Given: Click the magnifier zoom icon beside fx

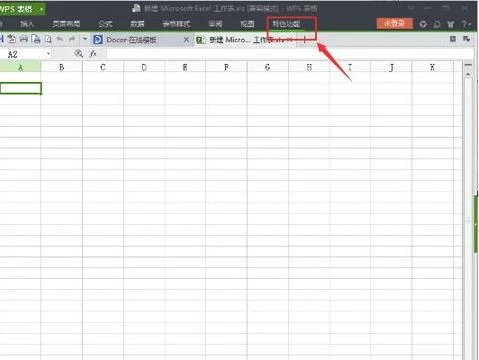Looking at the screenshot, I should point(79,53).
